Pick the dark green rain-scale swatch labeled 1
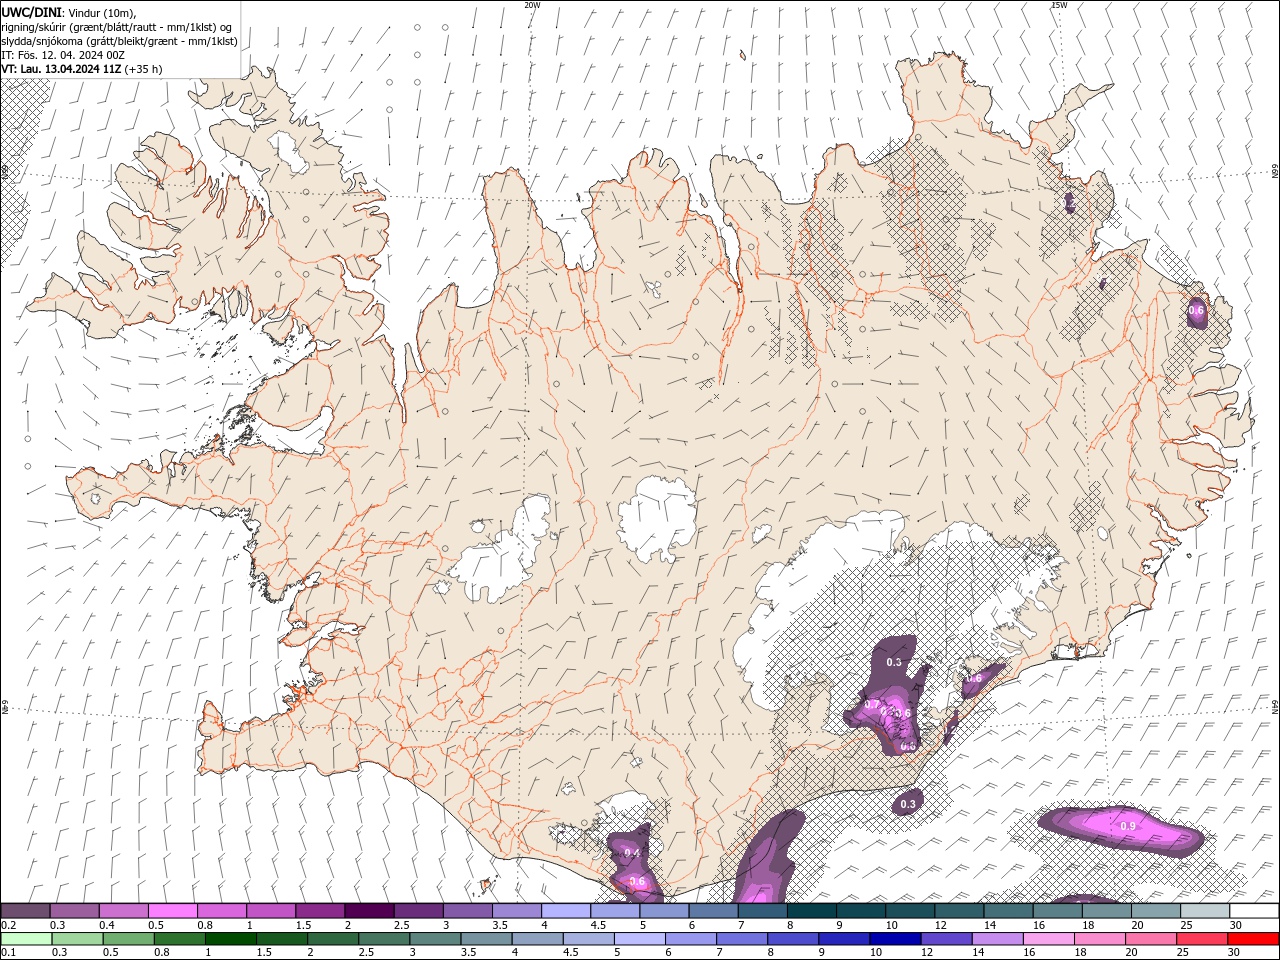 230,939
